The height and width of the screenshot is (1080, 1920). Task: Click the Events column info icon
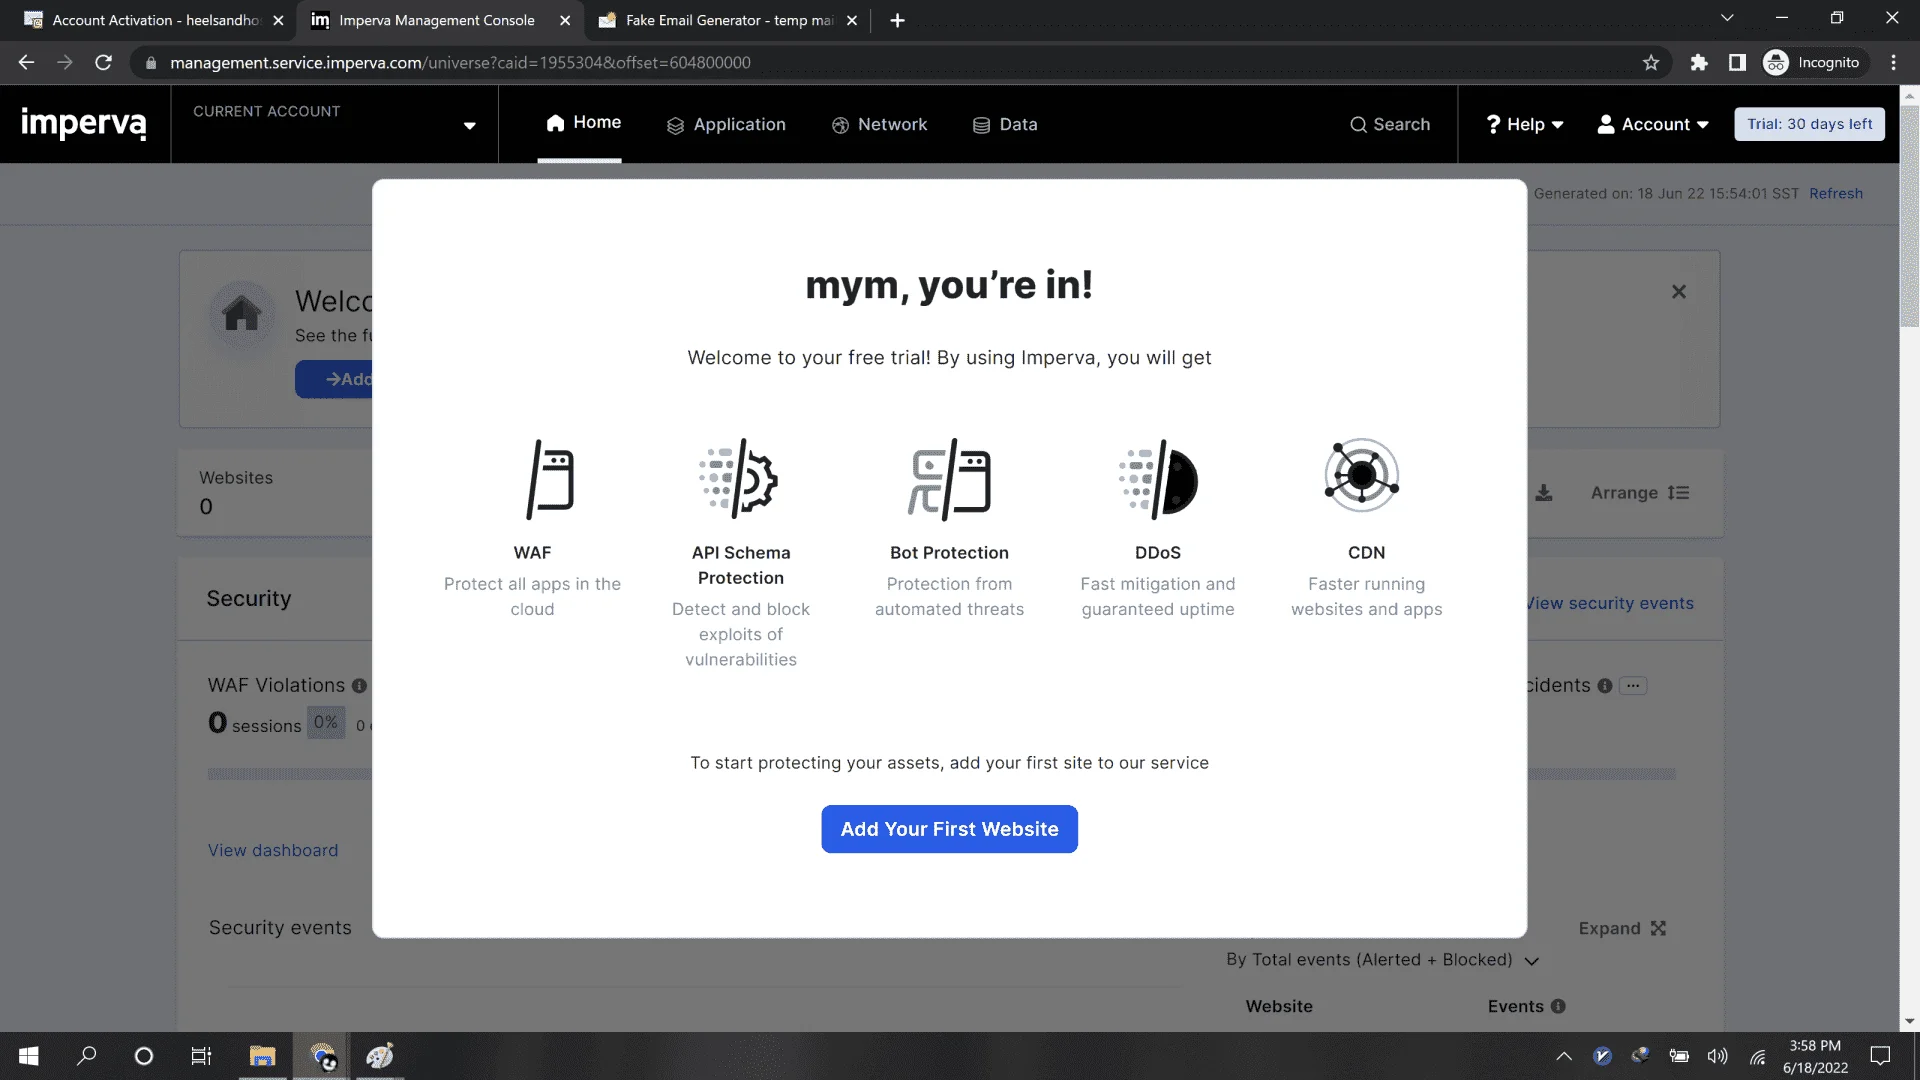(x=1558, y=1007)
